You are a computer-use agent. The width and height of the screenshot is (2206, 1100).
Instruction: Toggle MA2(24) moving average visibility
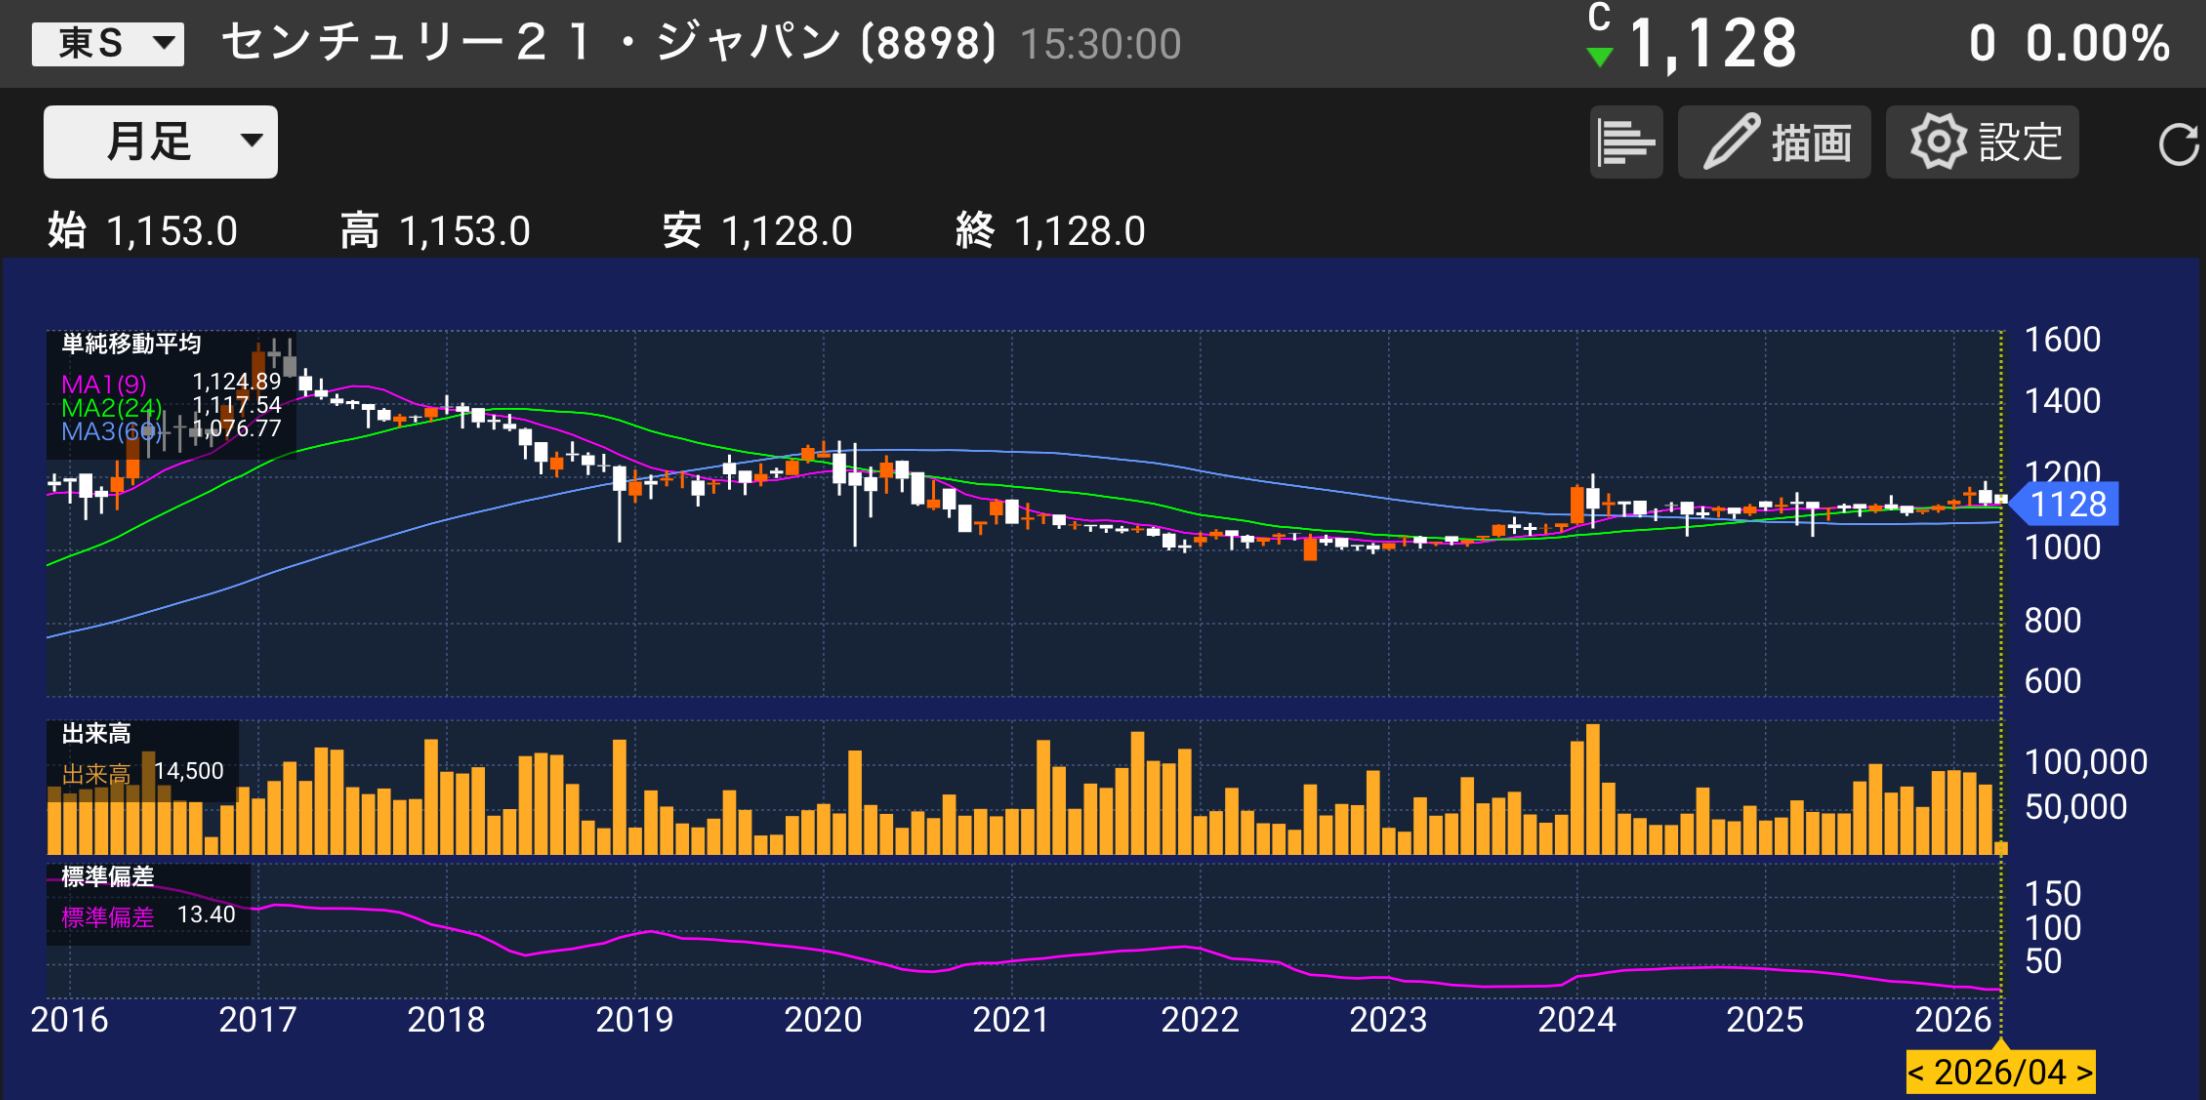(x=110, y=407)
